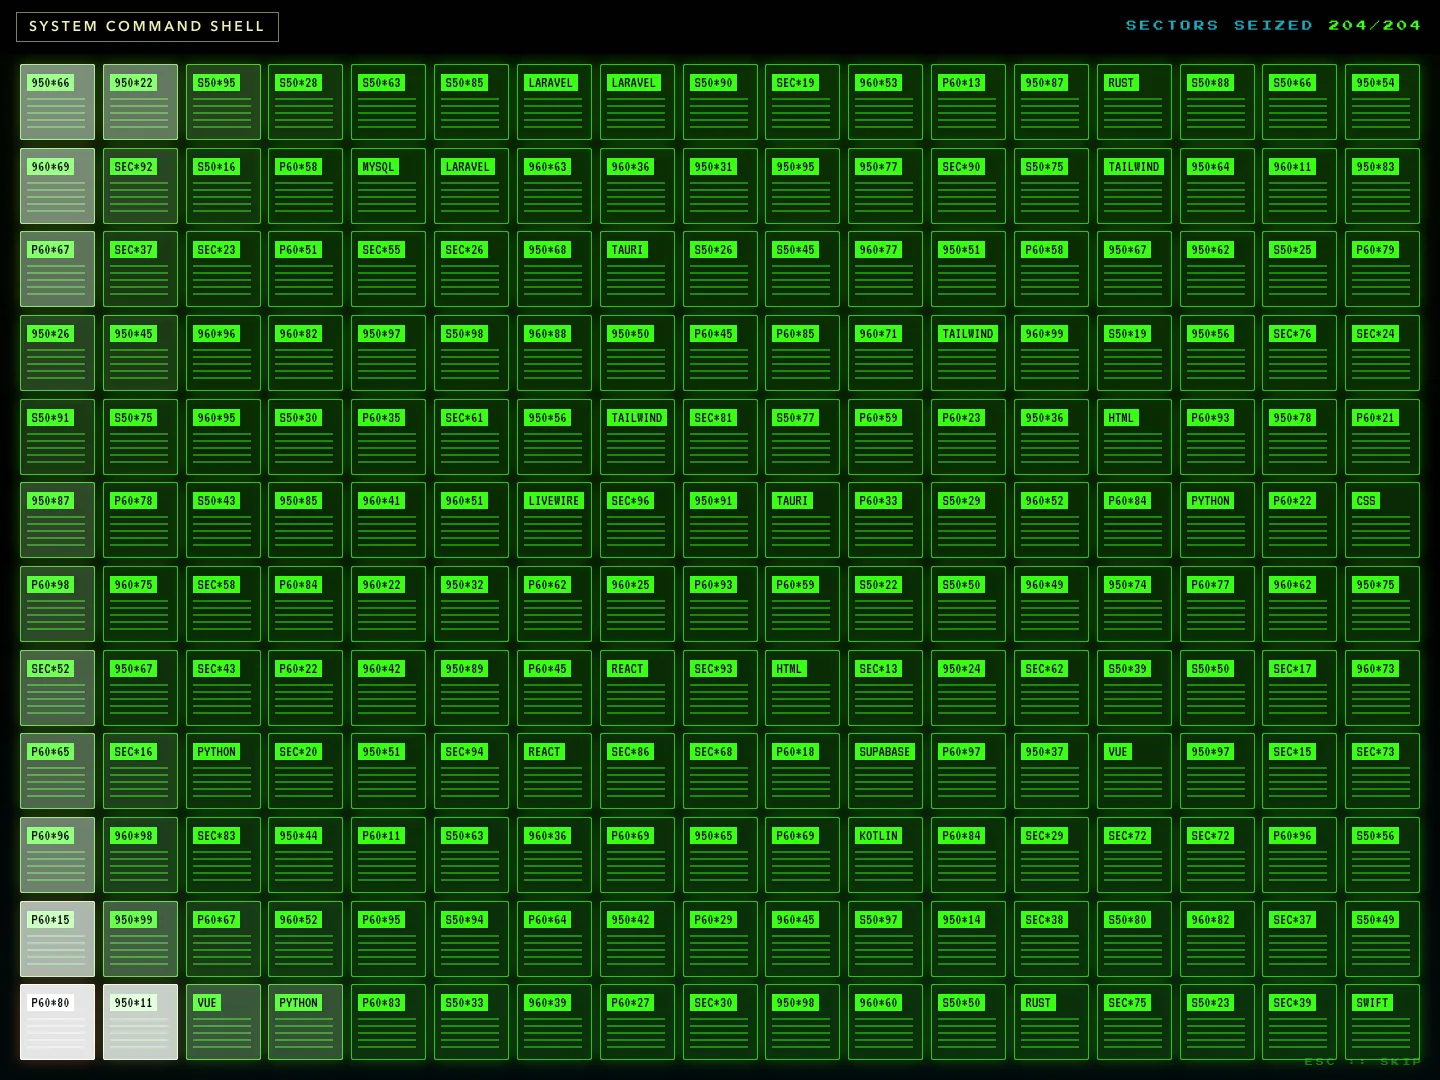
Task: Open the card labeled SEC*76
Action: pos(1299,353)
